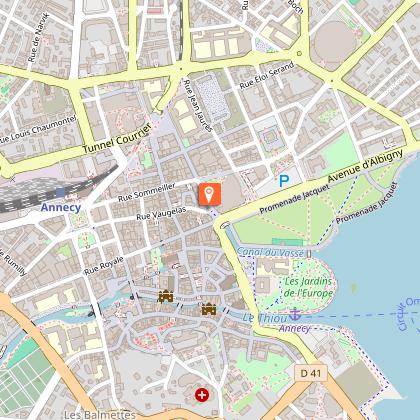
Task: Click the Annecy station label
Action: point(61,208)
